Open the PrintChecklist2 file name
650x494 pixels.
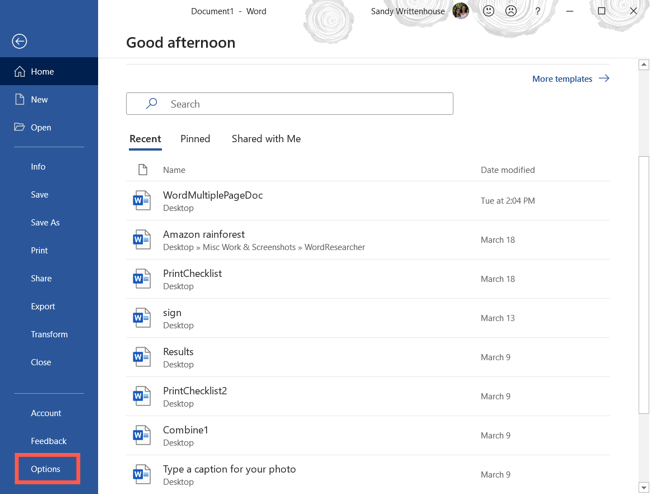point(195,391)
